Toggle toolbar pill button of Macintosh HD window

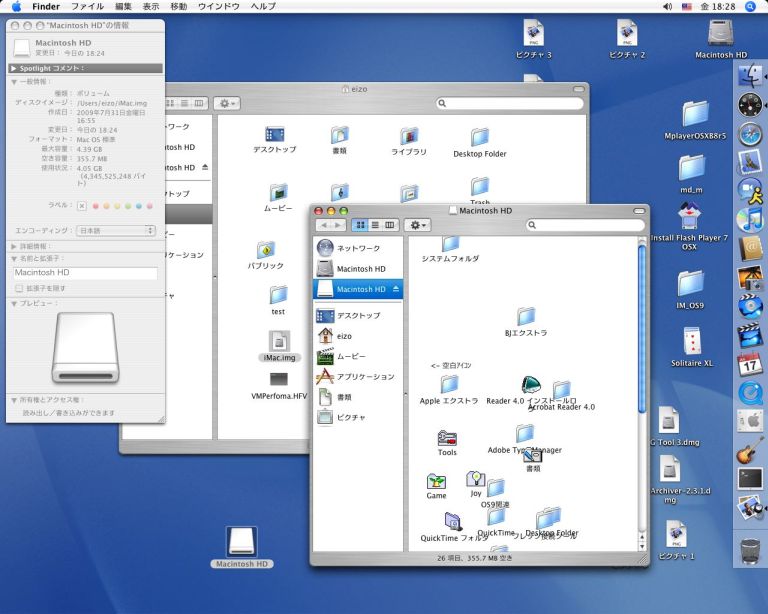pos(639,211)
